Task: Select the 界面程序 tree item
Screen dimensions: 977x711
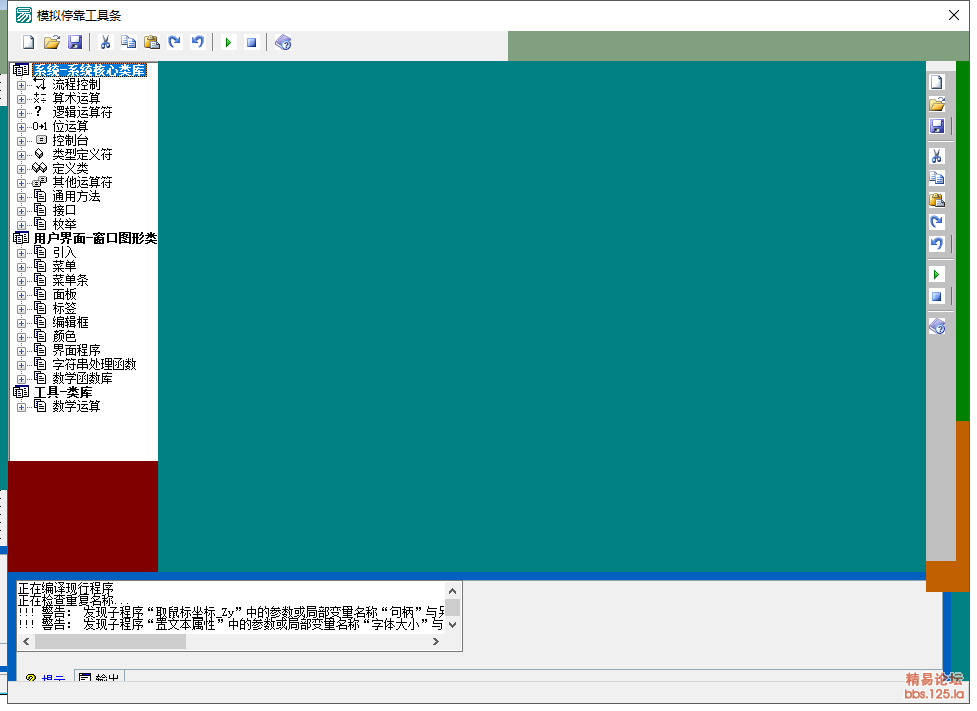Action: [x=76, y=350]
